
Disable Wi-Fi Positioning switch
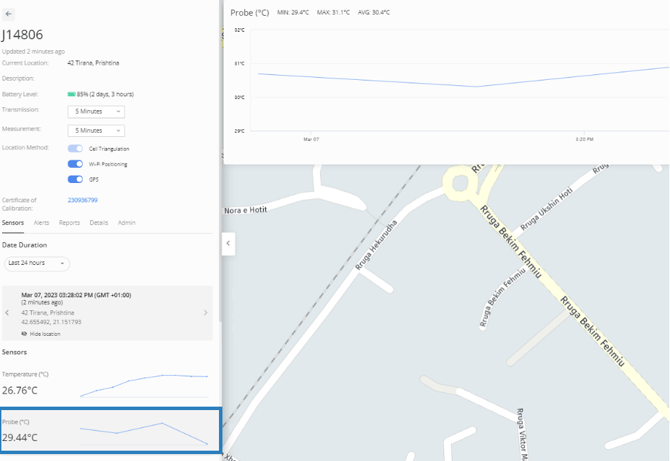click(75, 164)
